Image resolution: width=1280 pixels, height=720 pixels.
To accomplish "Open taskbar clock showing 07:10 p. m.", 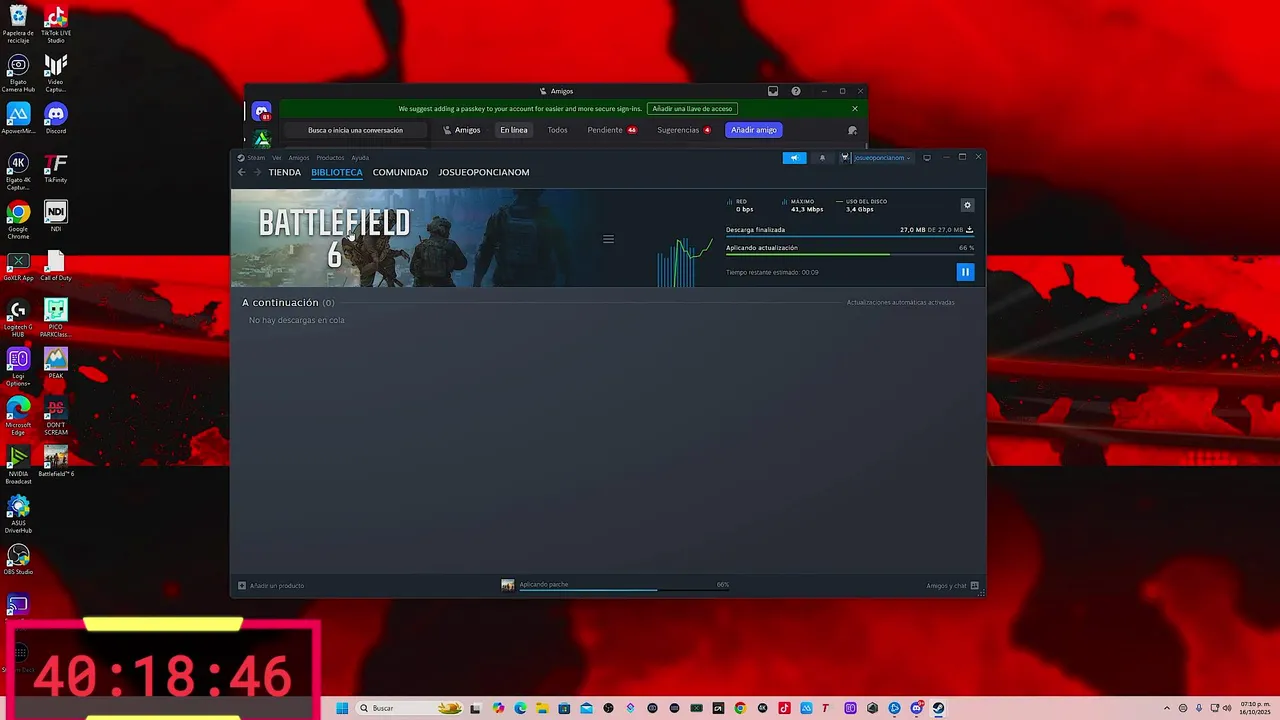I will [1254, 708].
